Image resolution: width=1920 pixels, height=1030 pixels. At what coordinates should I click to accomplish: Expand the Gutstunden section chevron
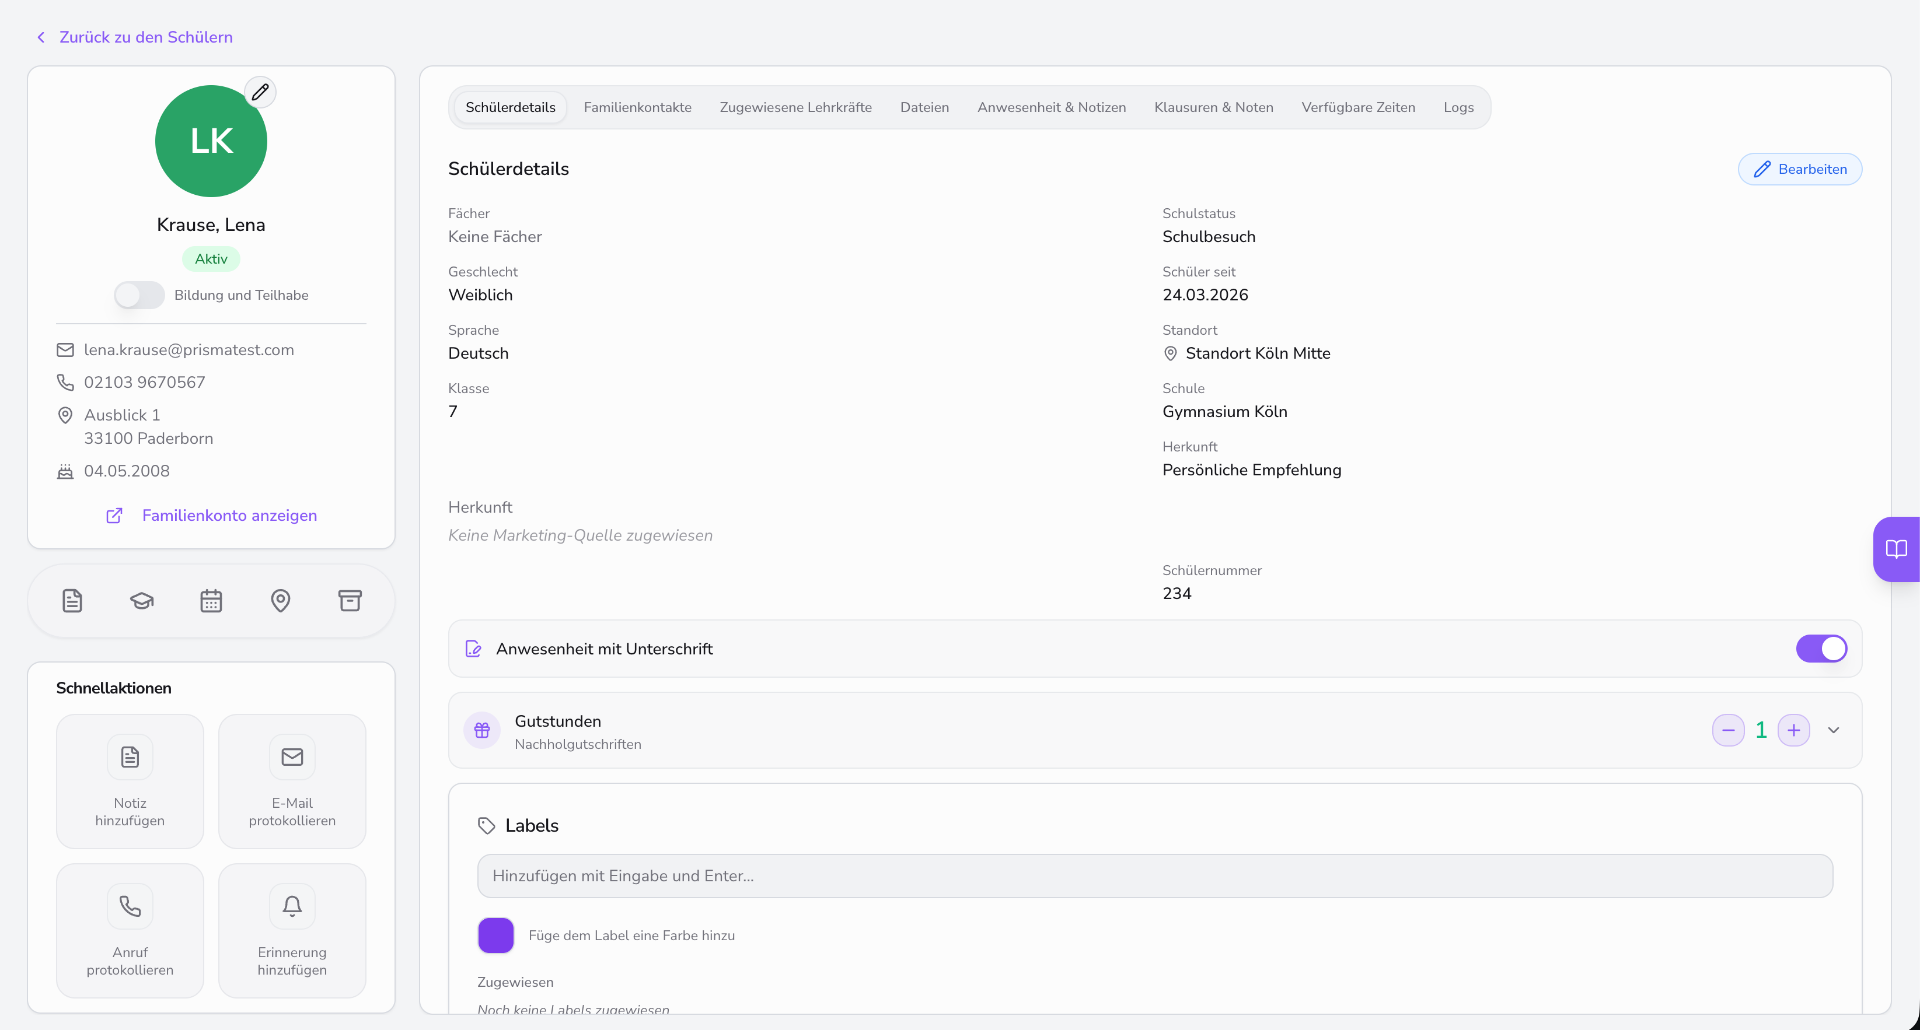[1834, 730]
